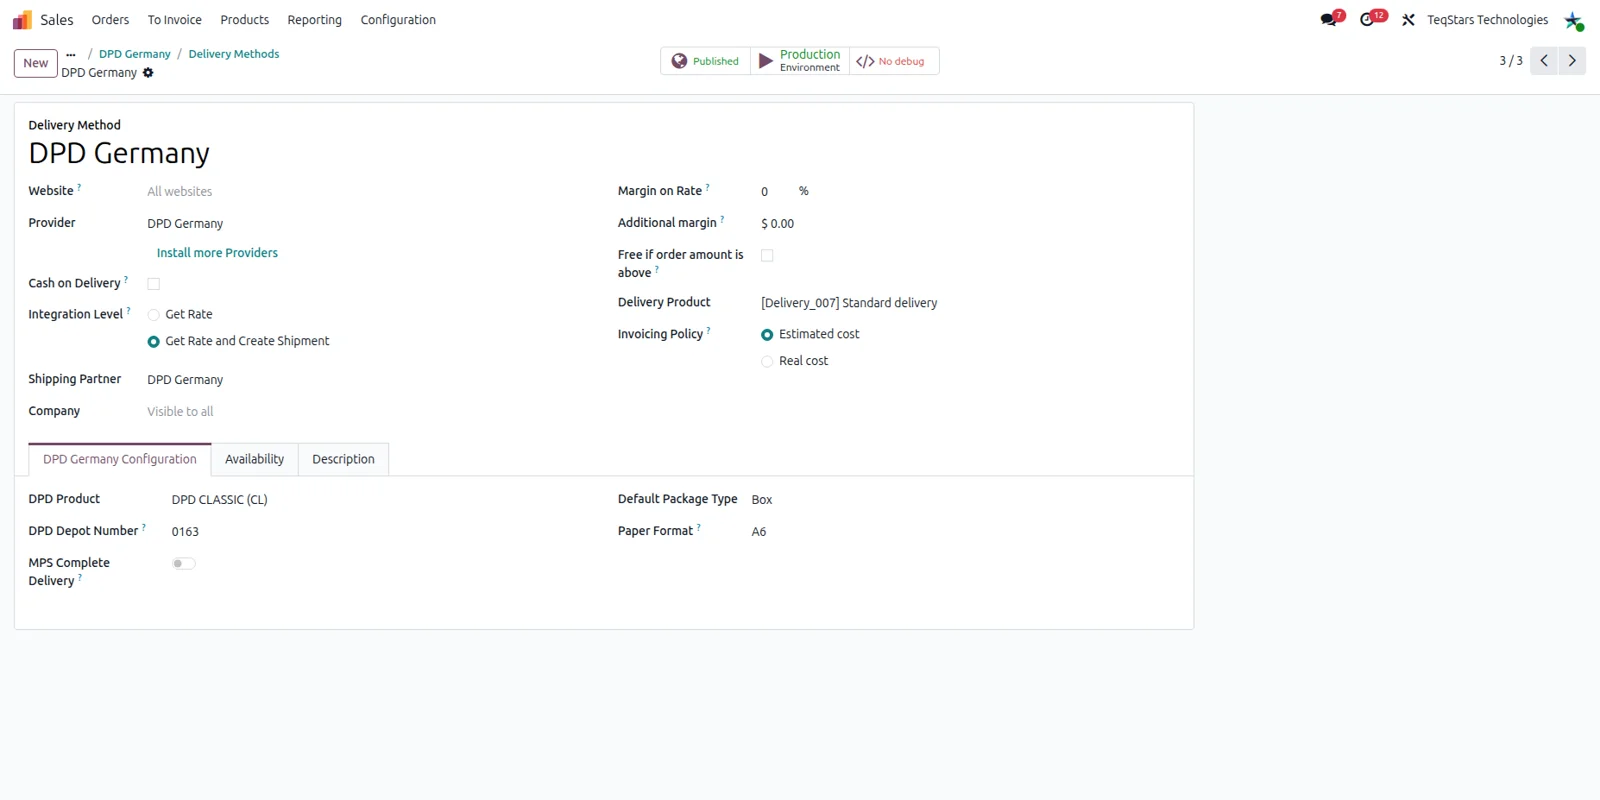Toggle the MPS Complete Delivery switch
The width and height of the screenshot is (1600, 800).
click(x=184, y=564)
